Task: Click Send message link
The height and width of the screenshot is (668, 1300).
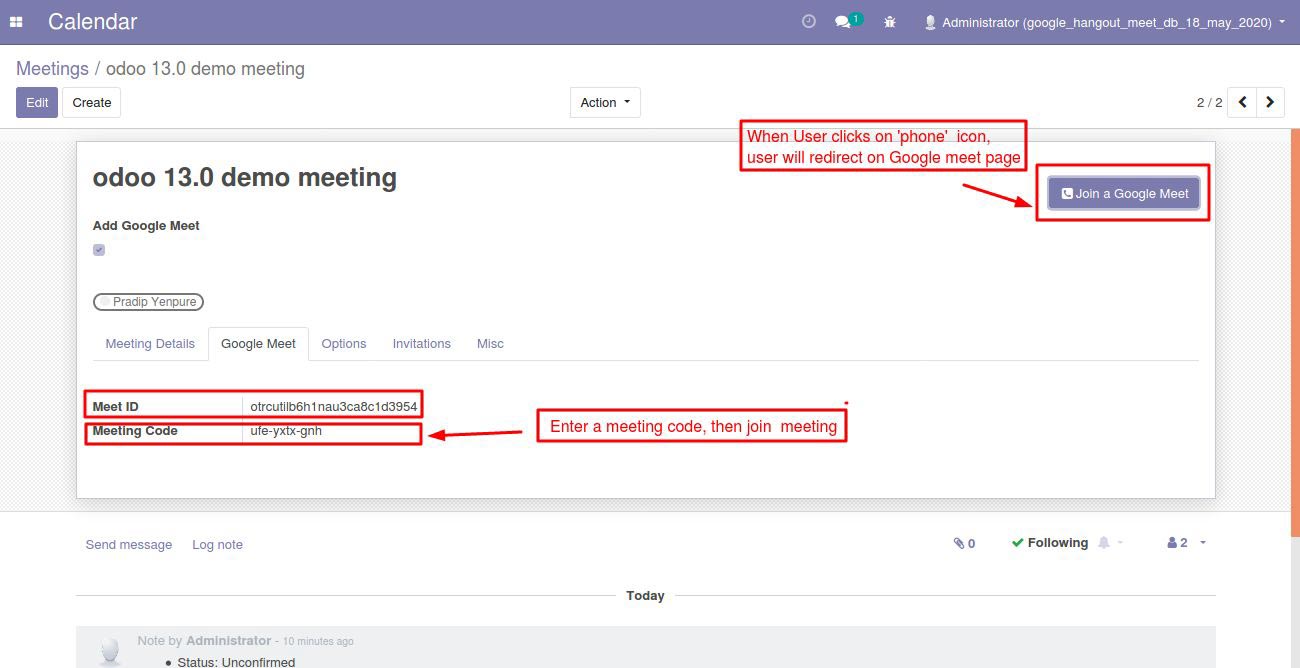Action: click(x=129, y=545)
